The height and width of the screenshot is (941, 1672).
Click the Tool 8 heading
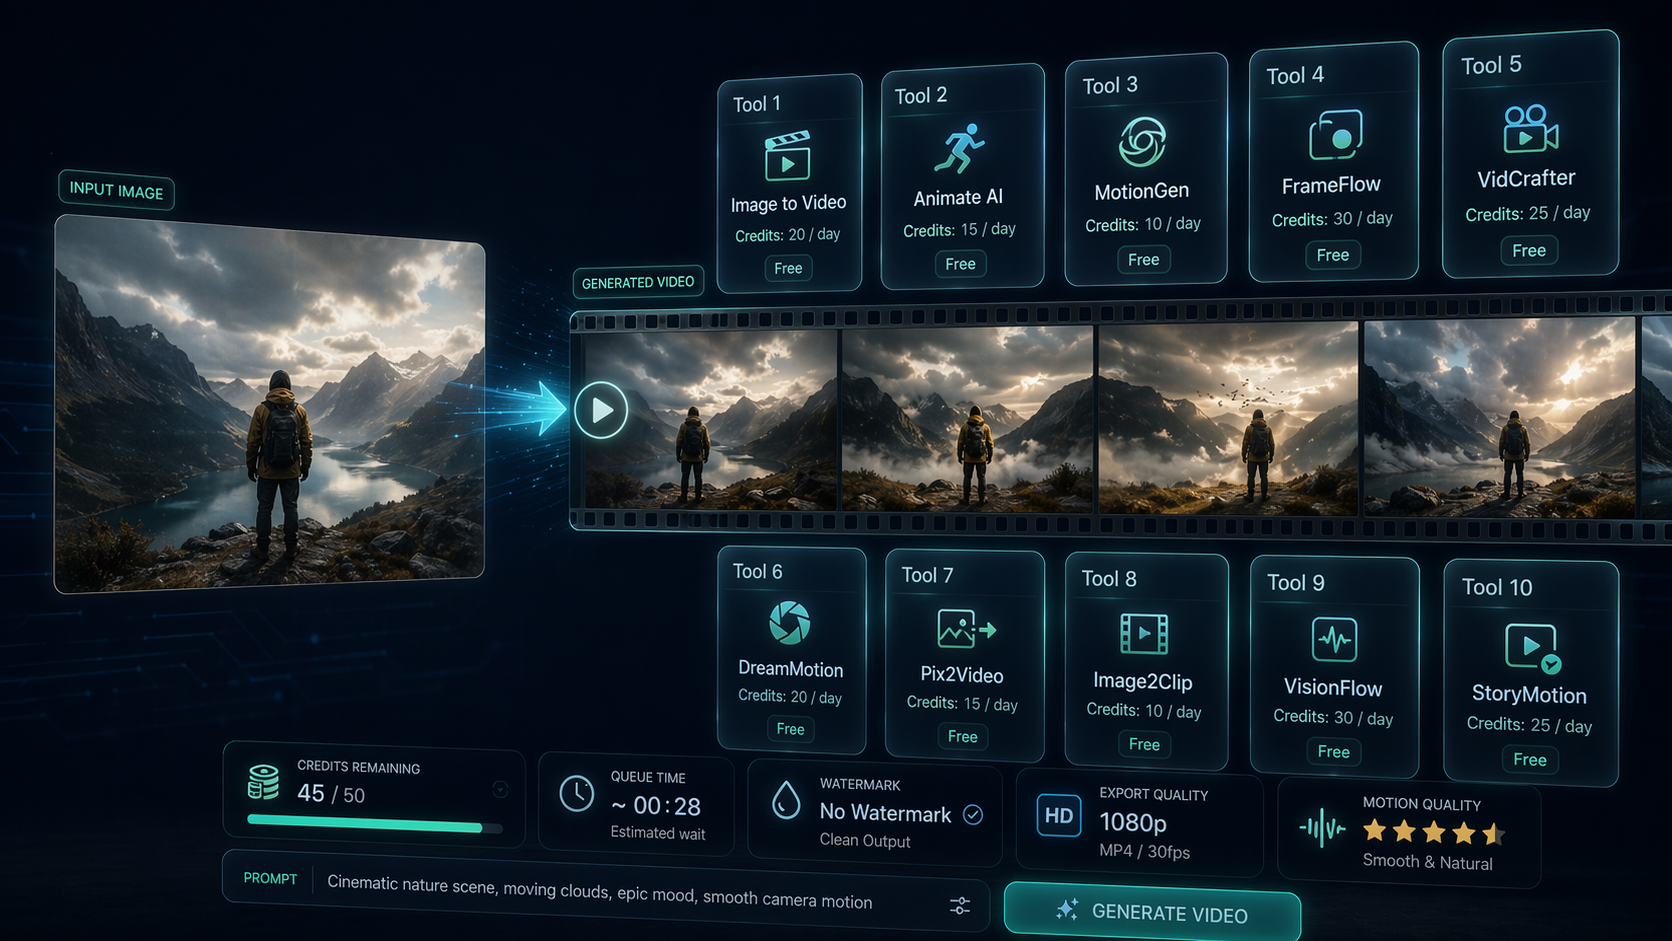[1109, 579]
